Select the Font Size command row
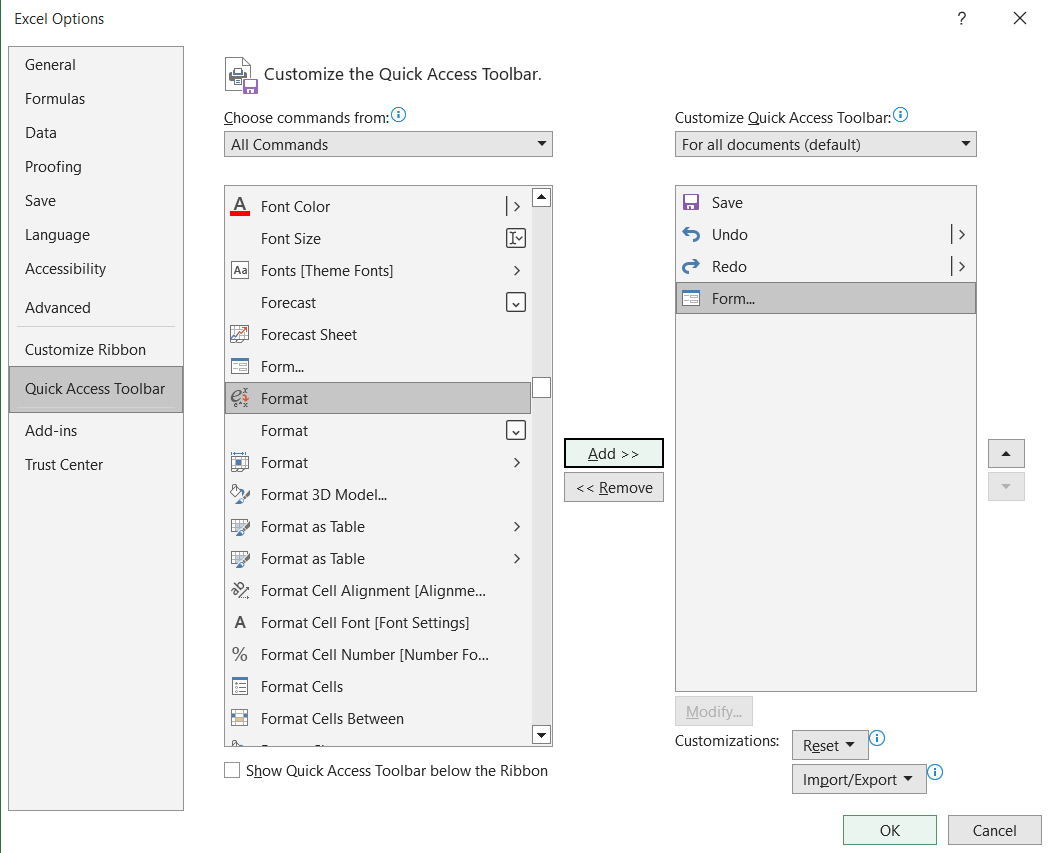This screenshot has width=1049, height=853. click(378, 238)
